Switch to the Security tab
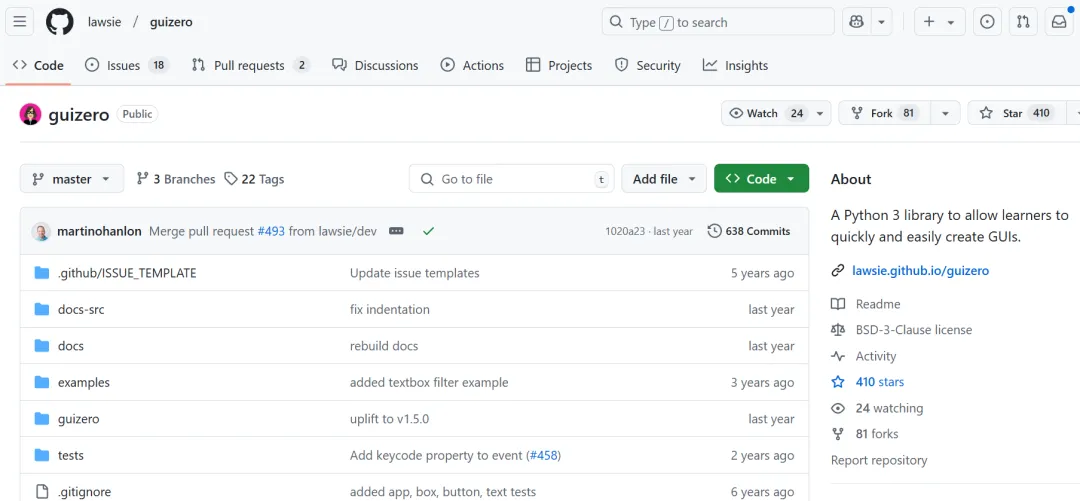The image size is (1080, 501). coord(647,65)
